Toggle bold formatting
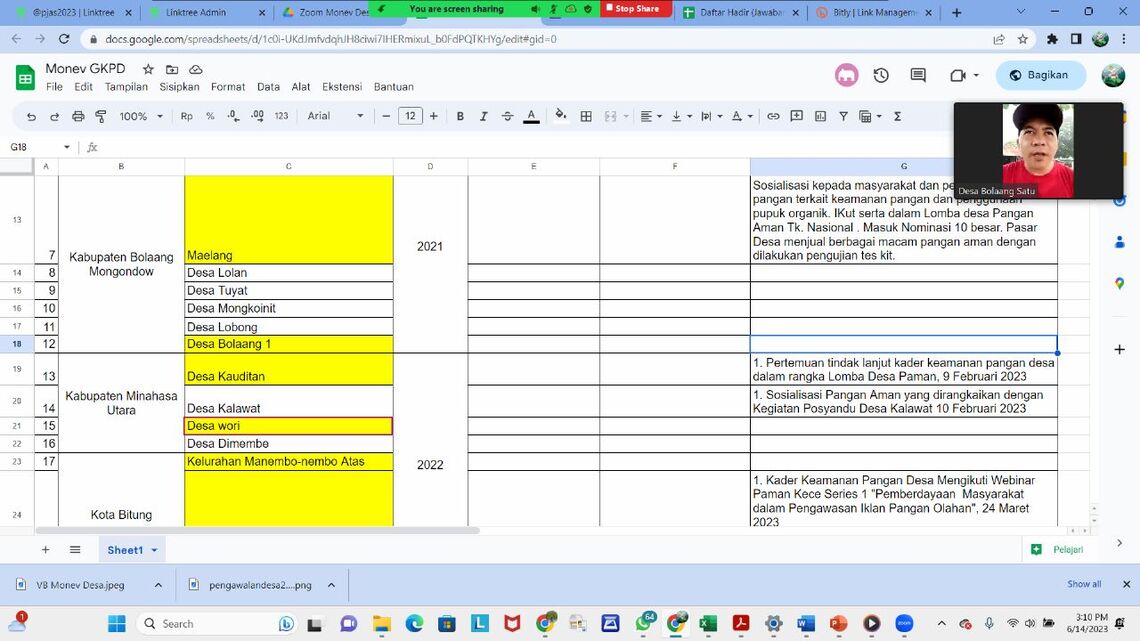 pos(460,117)
